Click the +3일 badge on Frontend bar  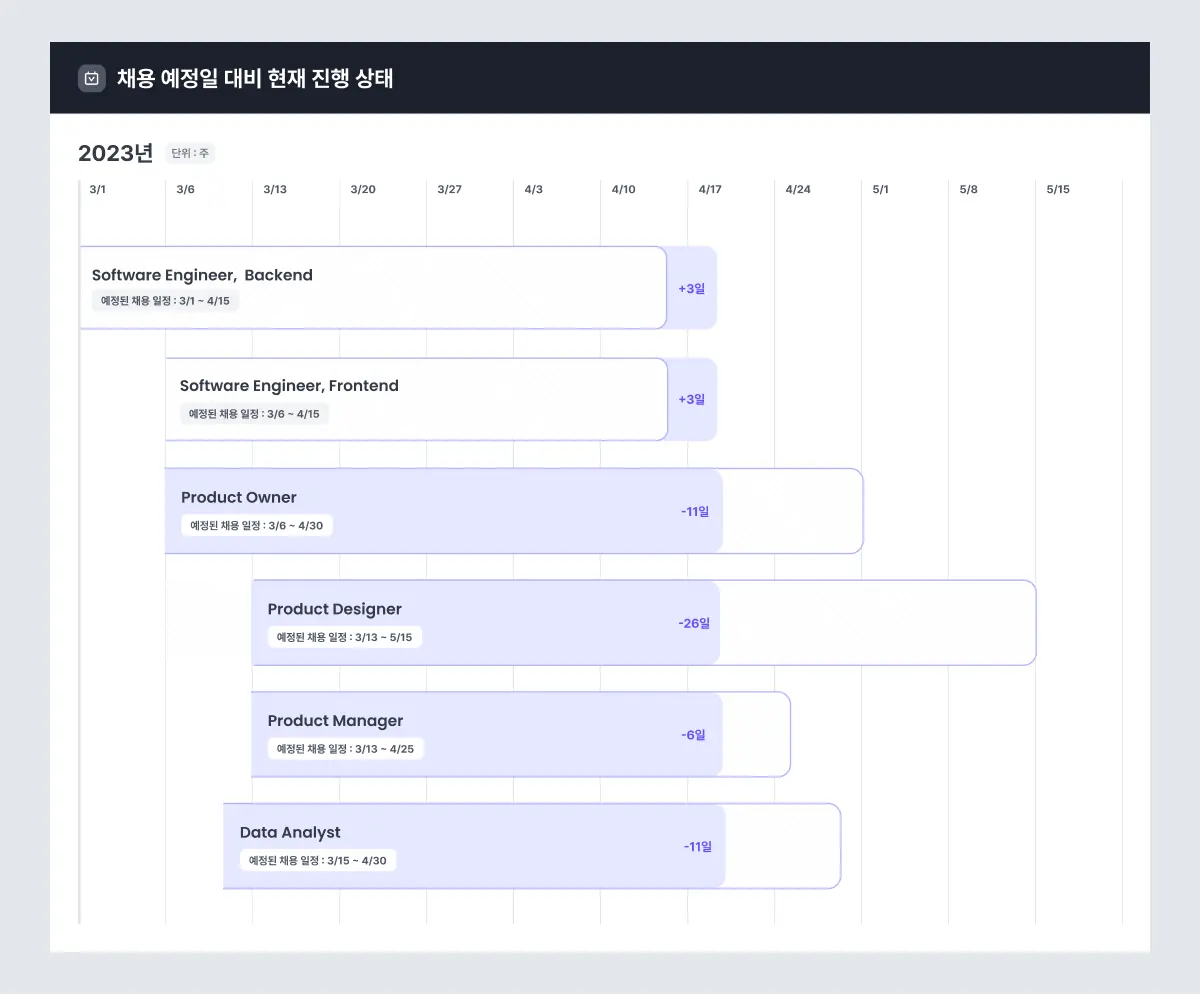pos(692,399)
